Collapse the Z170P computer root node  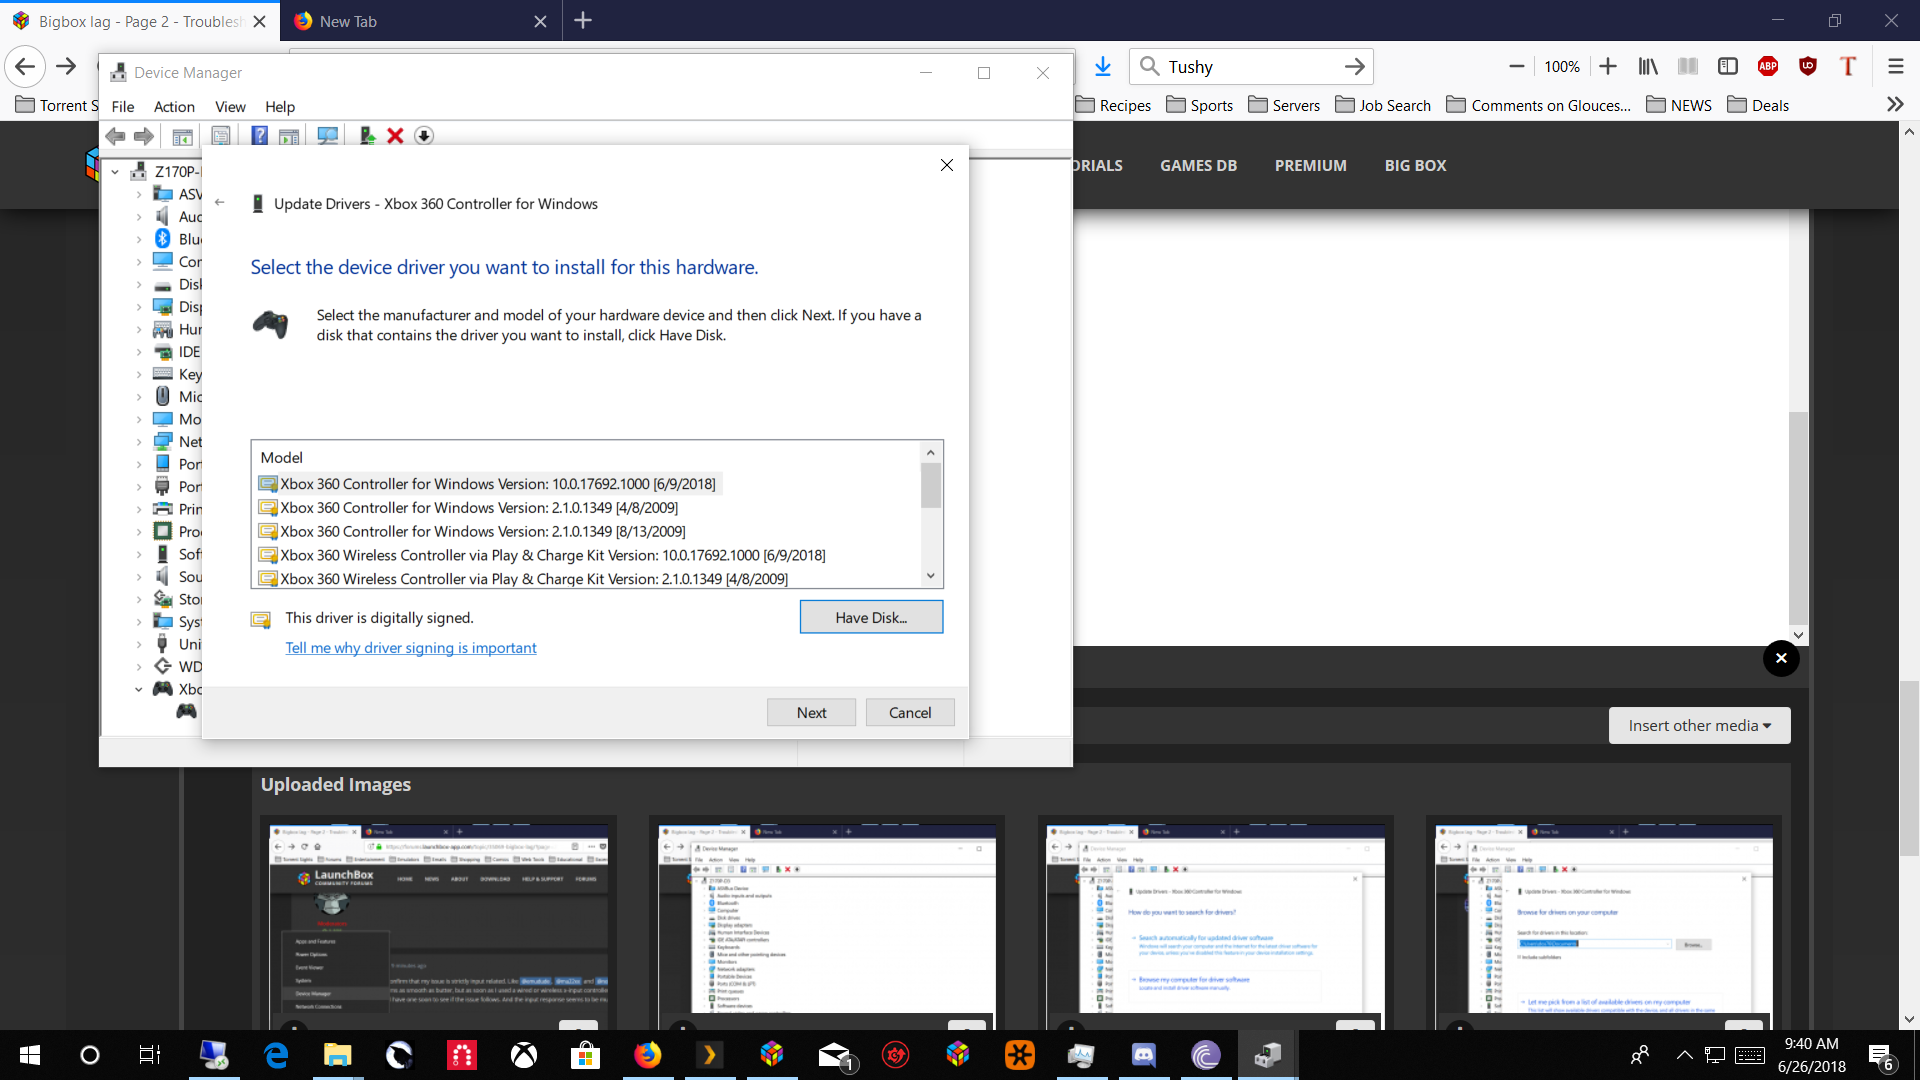point(115,172)
